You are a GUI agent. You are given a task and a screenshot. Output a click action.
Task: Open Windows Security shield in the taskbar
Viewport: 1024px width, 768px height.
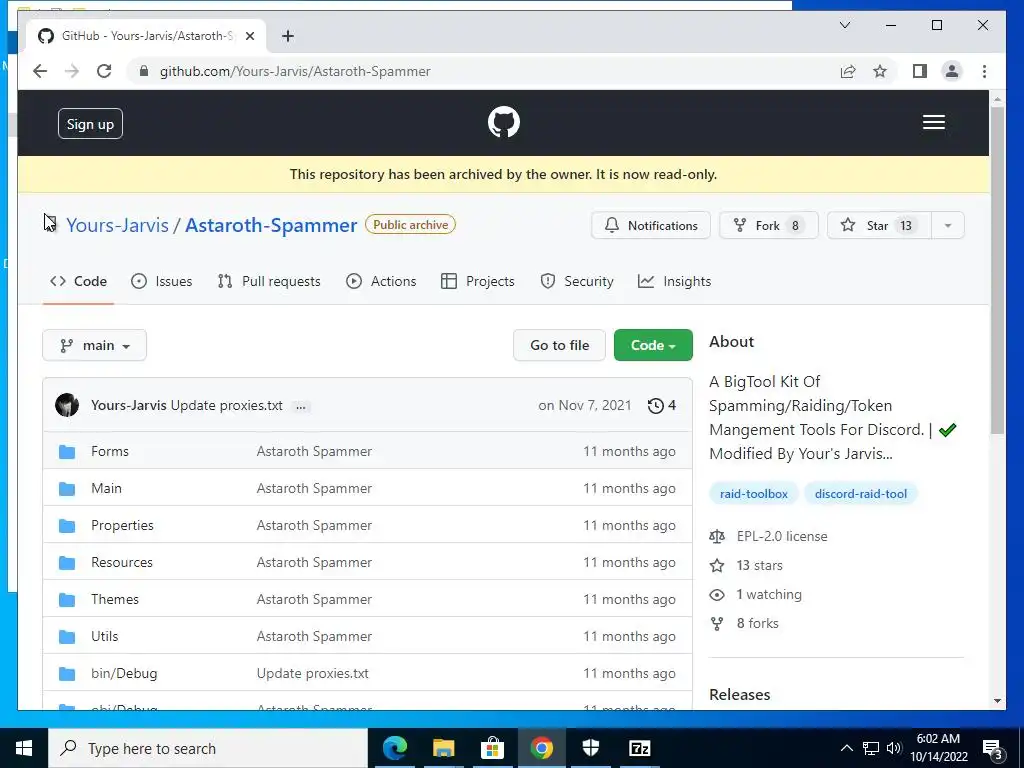point(590,748)
